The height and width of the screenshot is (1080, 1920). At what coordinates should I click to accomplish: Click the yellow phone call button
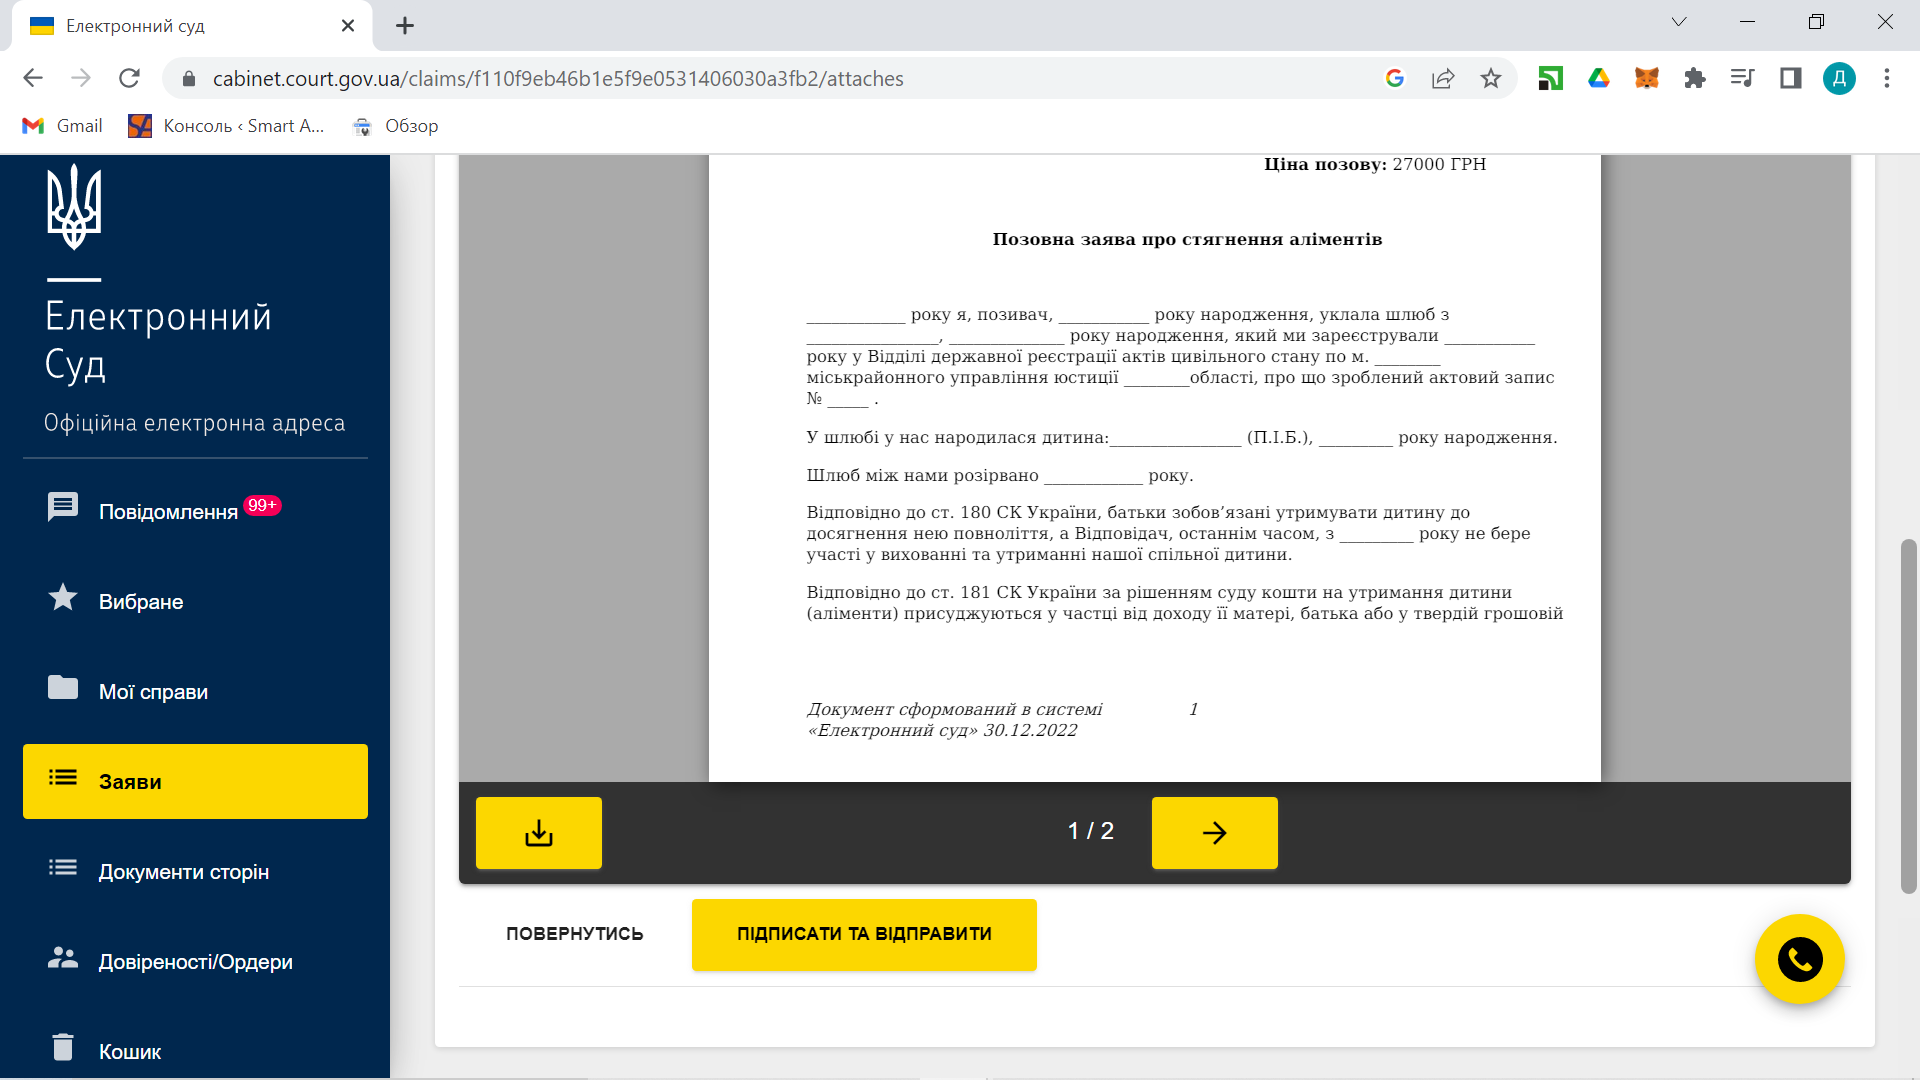point(1799,960)
